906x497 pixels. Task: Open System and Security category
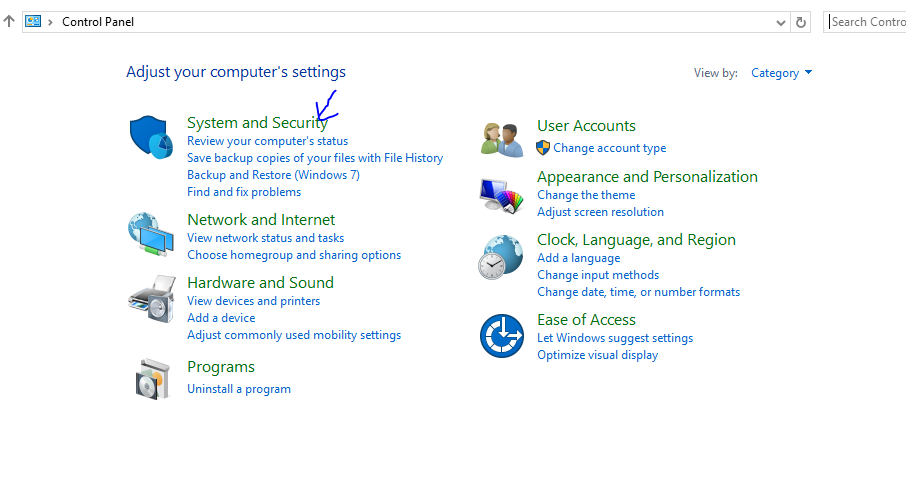coord(257,123)
